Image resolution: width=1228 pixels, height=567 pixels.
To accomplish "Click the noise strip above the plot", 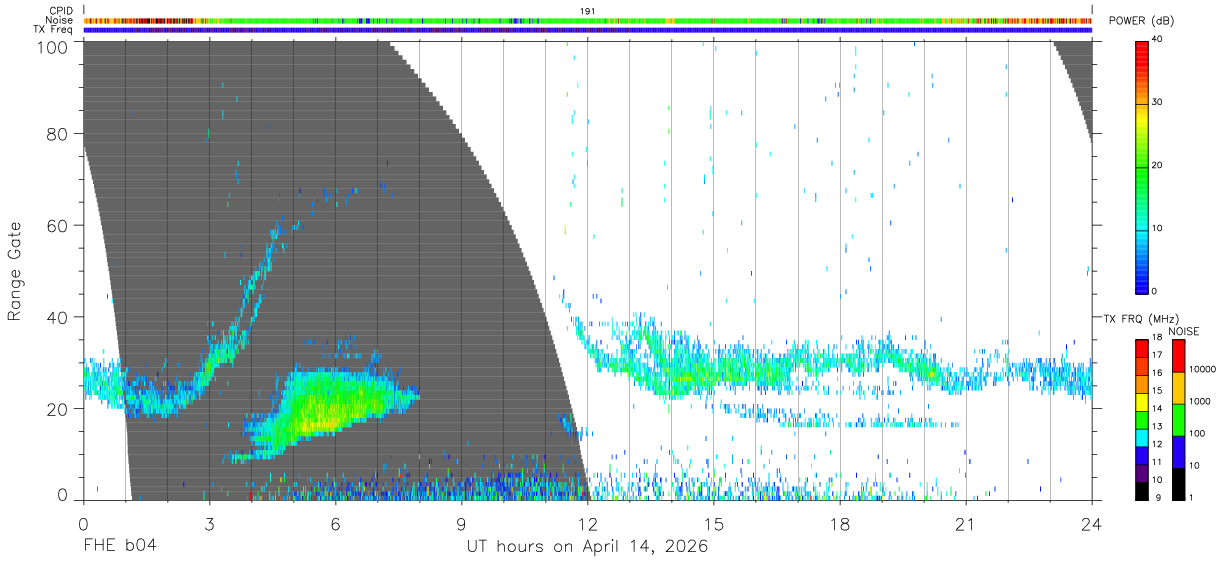I will pyautogui.click(x=587, y=20).
